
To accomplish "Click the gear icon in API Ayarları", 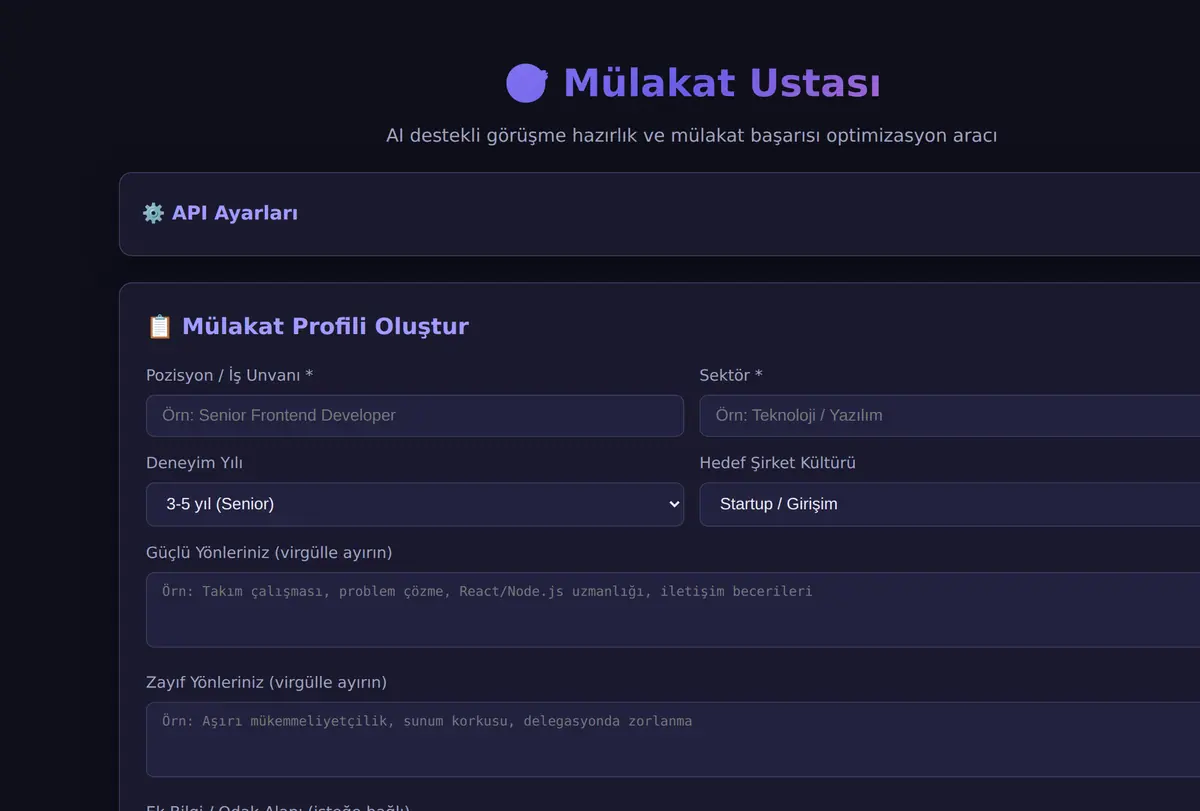I will point(153,213).
